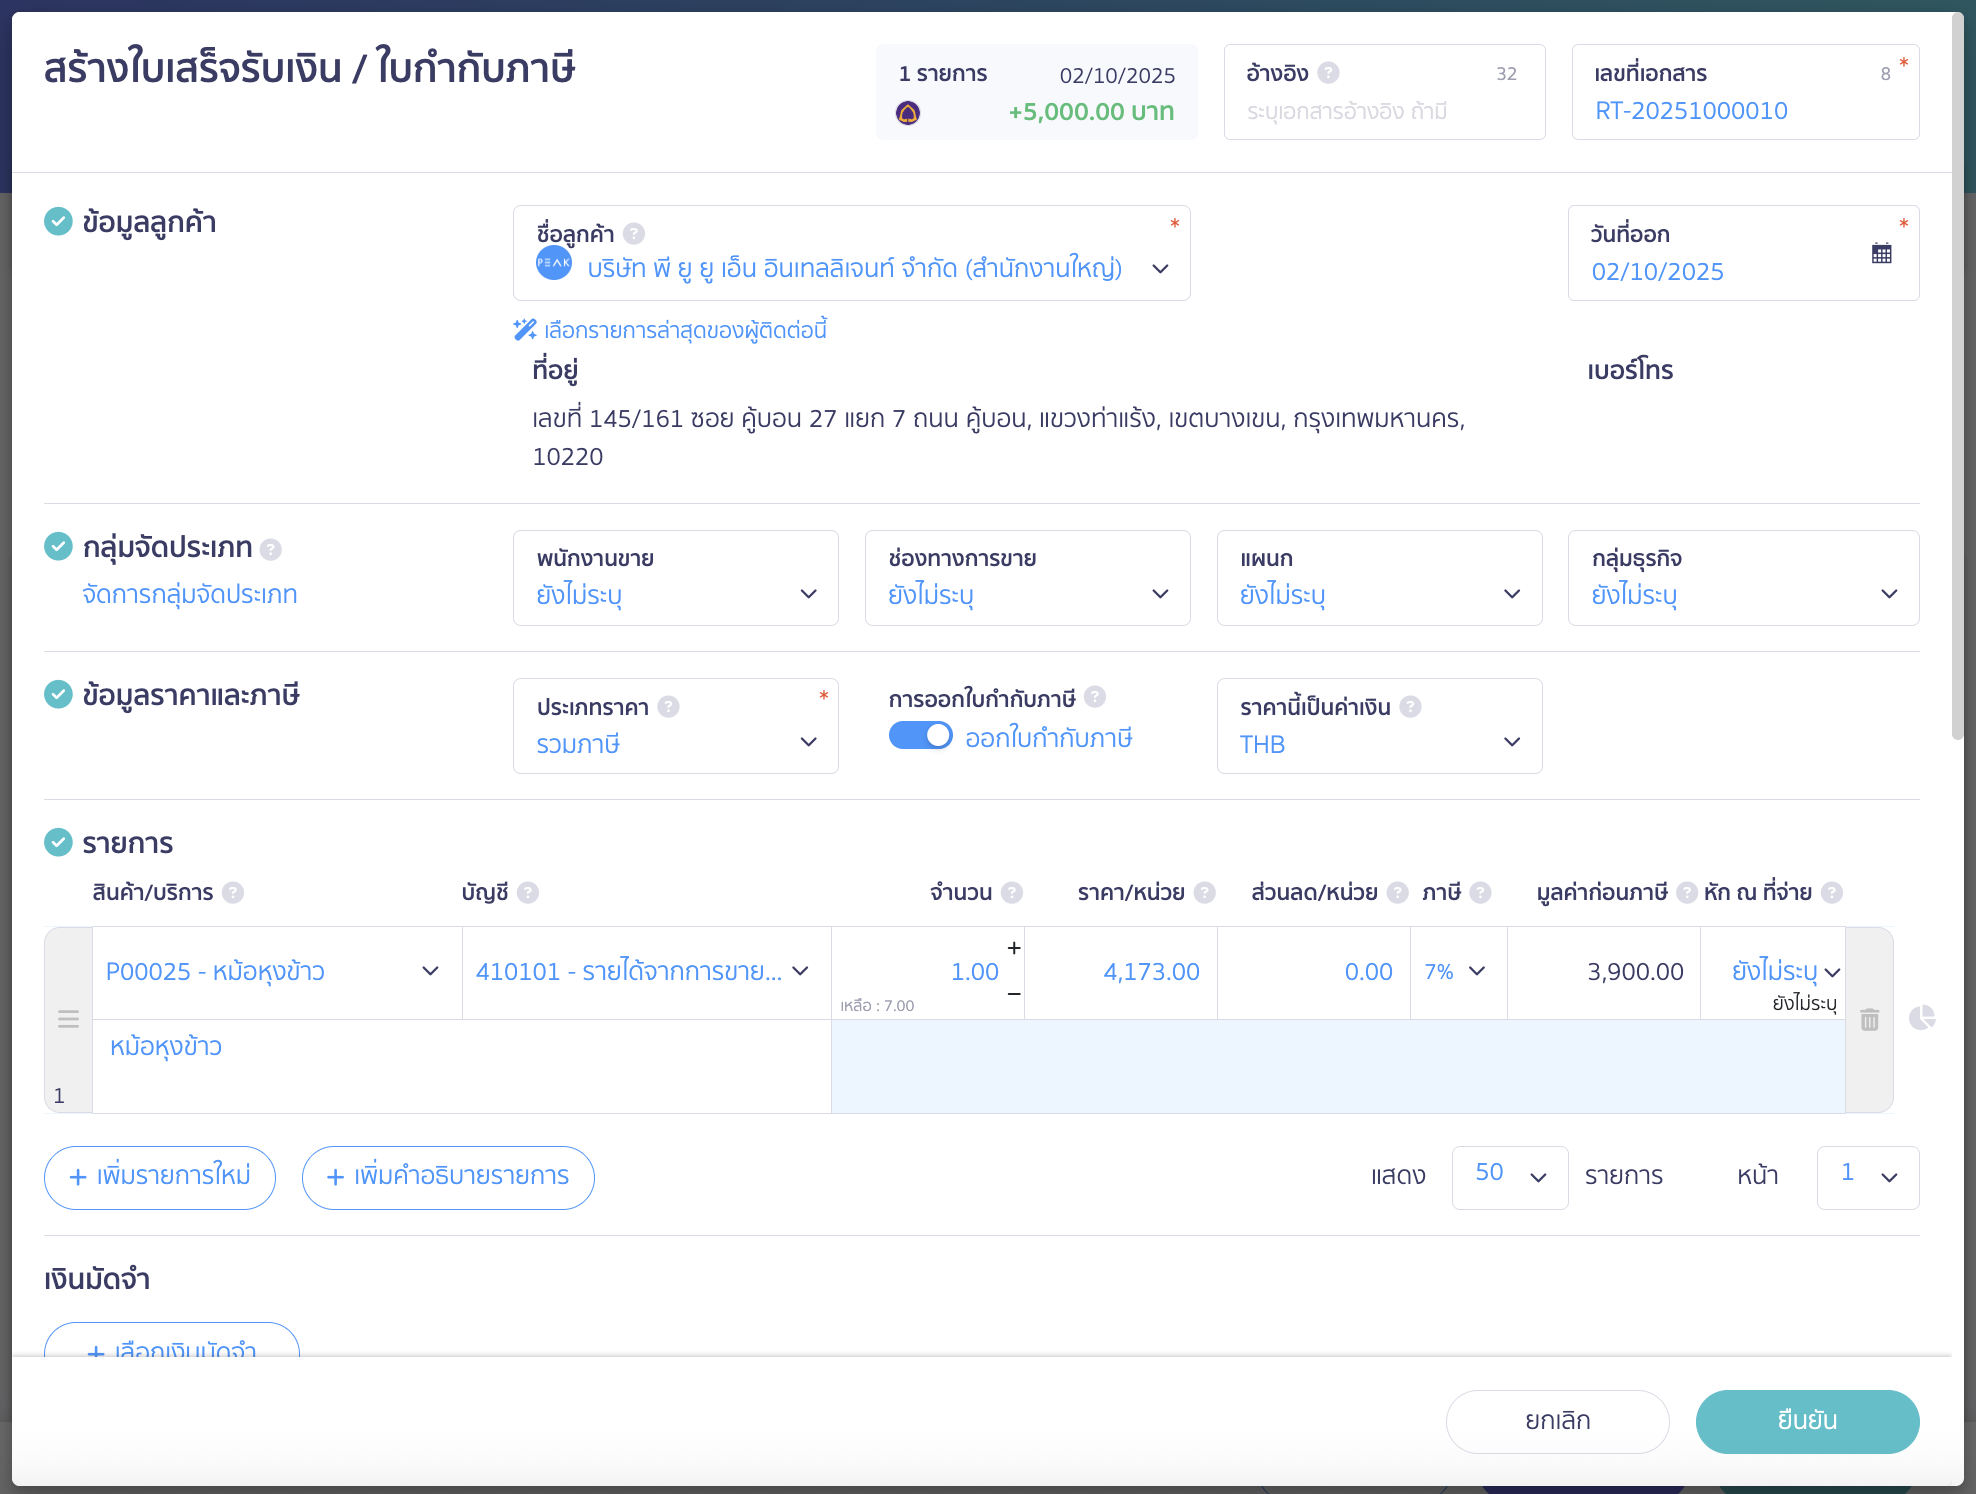Toggle the ออกใบกำกับภาษี switch
1976x1494 pixels.
tap(920, 736)
